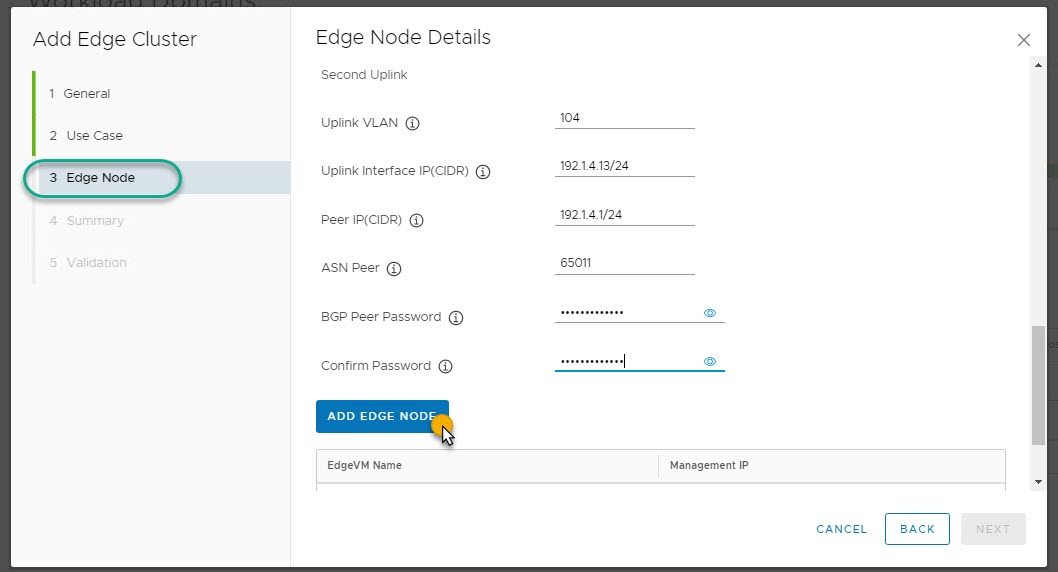Close the Add Edge Cluster dialog
Viewport: 1058px width, 572px height.
coord(1023,40)
